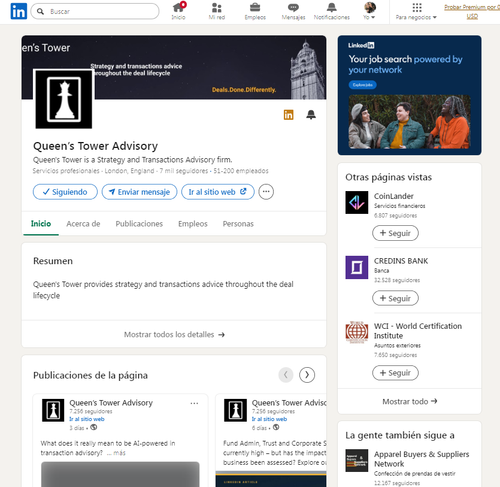Click the WCI globe logo
Viewport: 500px width, 487px height.
pos(357,332)
